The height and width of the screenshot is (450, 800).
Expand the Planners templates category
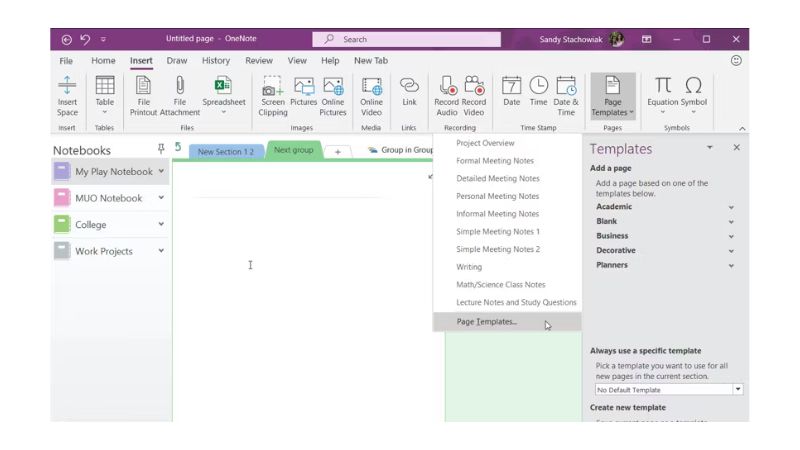pos(731,266)
